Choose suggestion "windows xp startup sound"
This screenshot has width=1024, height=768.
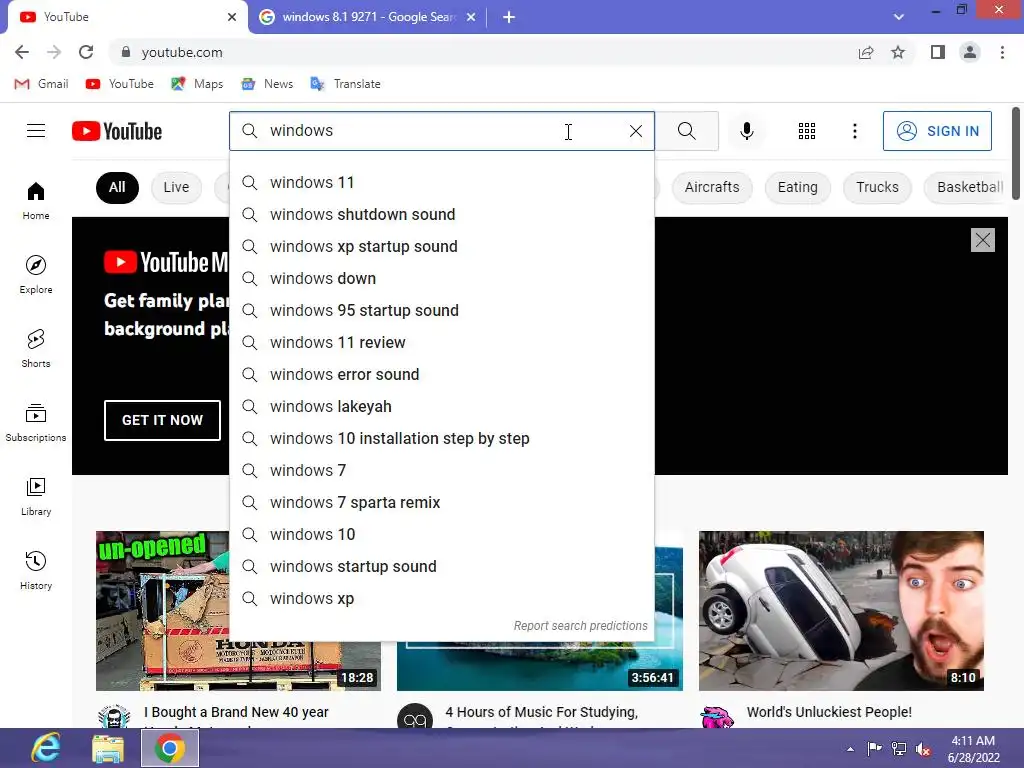[442, 246]
